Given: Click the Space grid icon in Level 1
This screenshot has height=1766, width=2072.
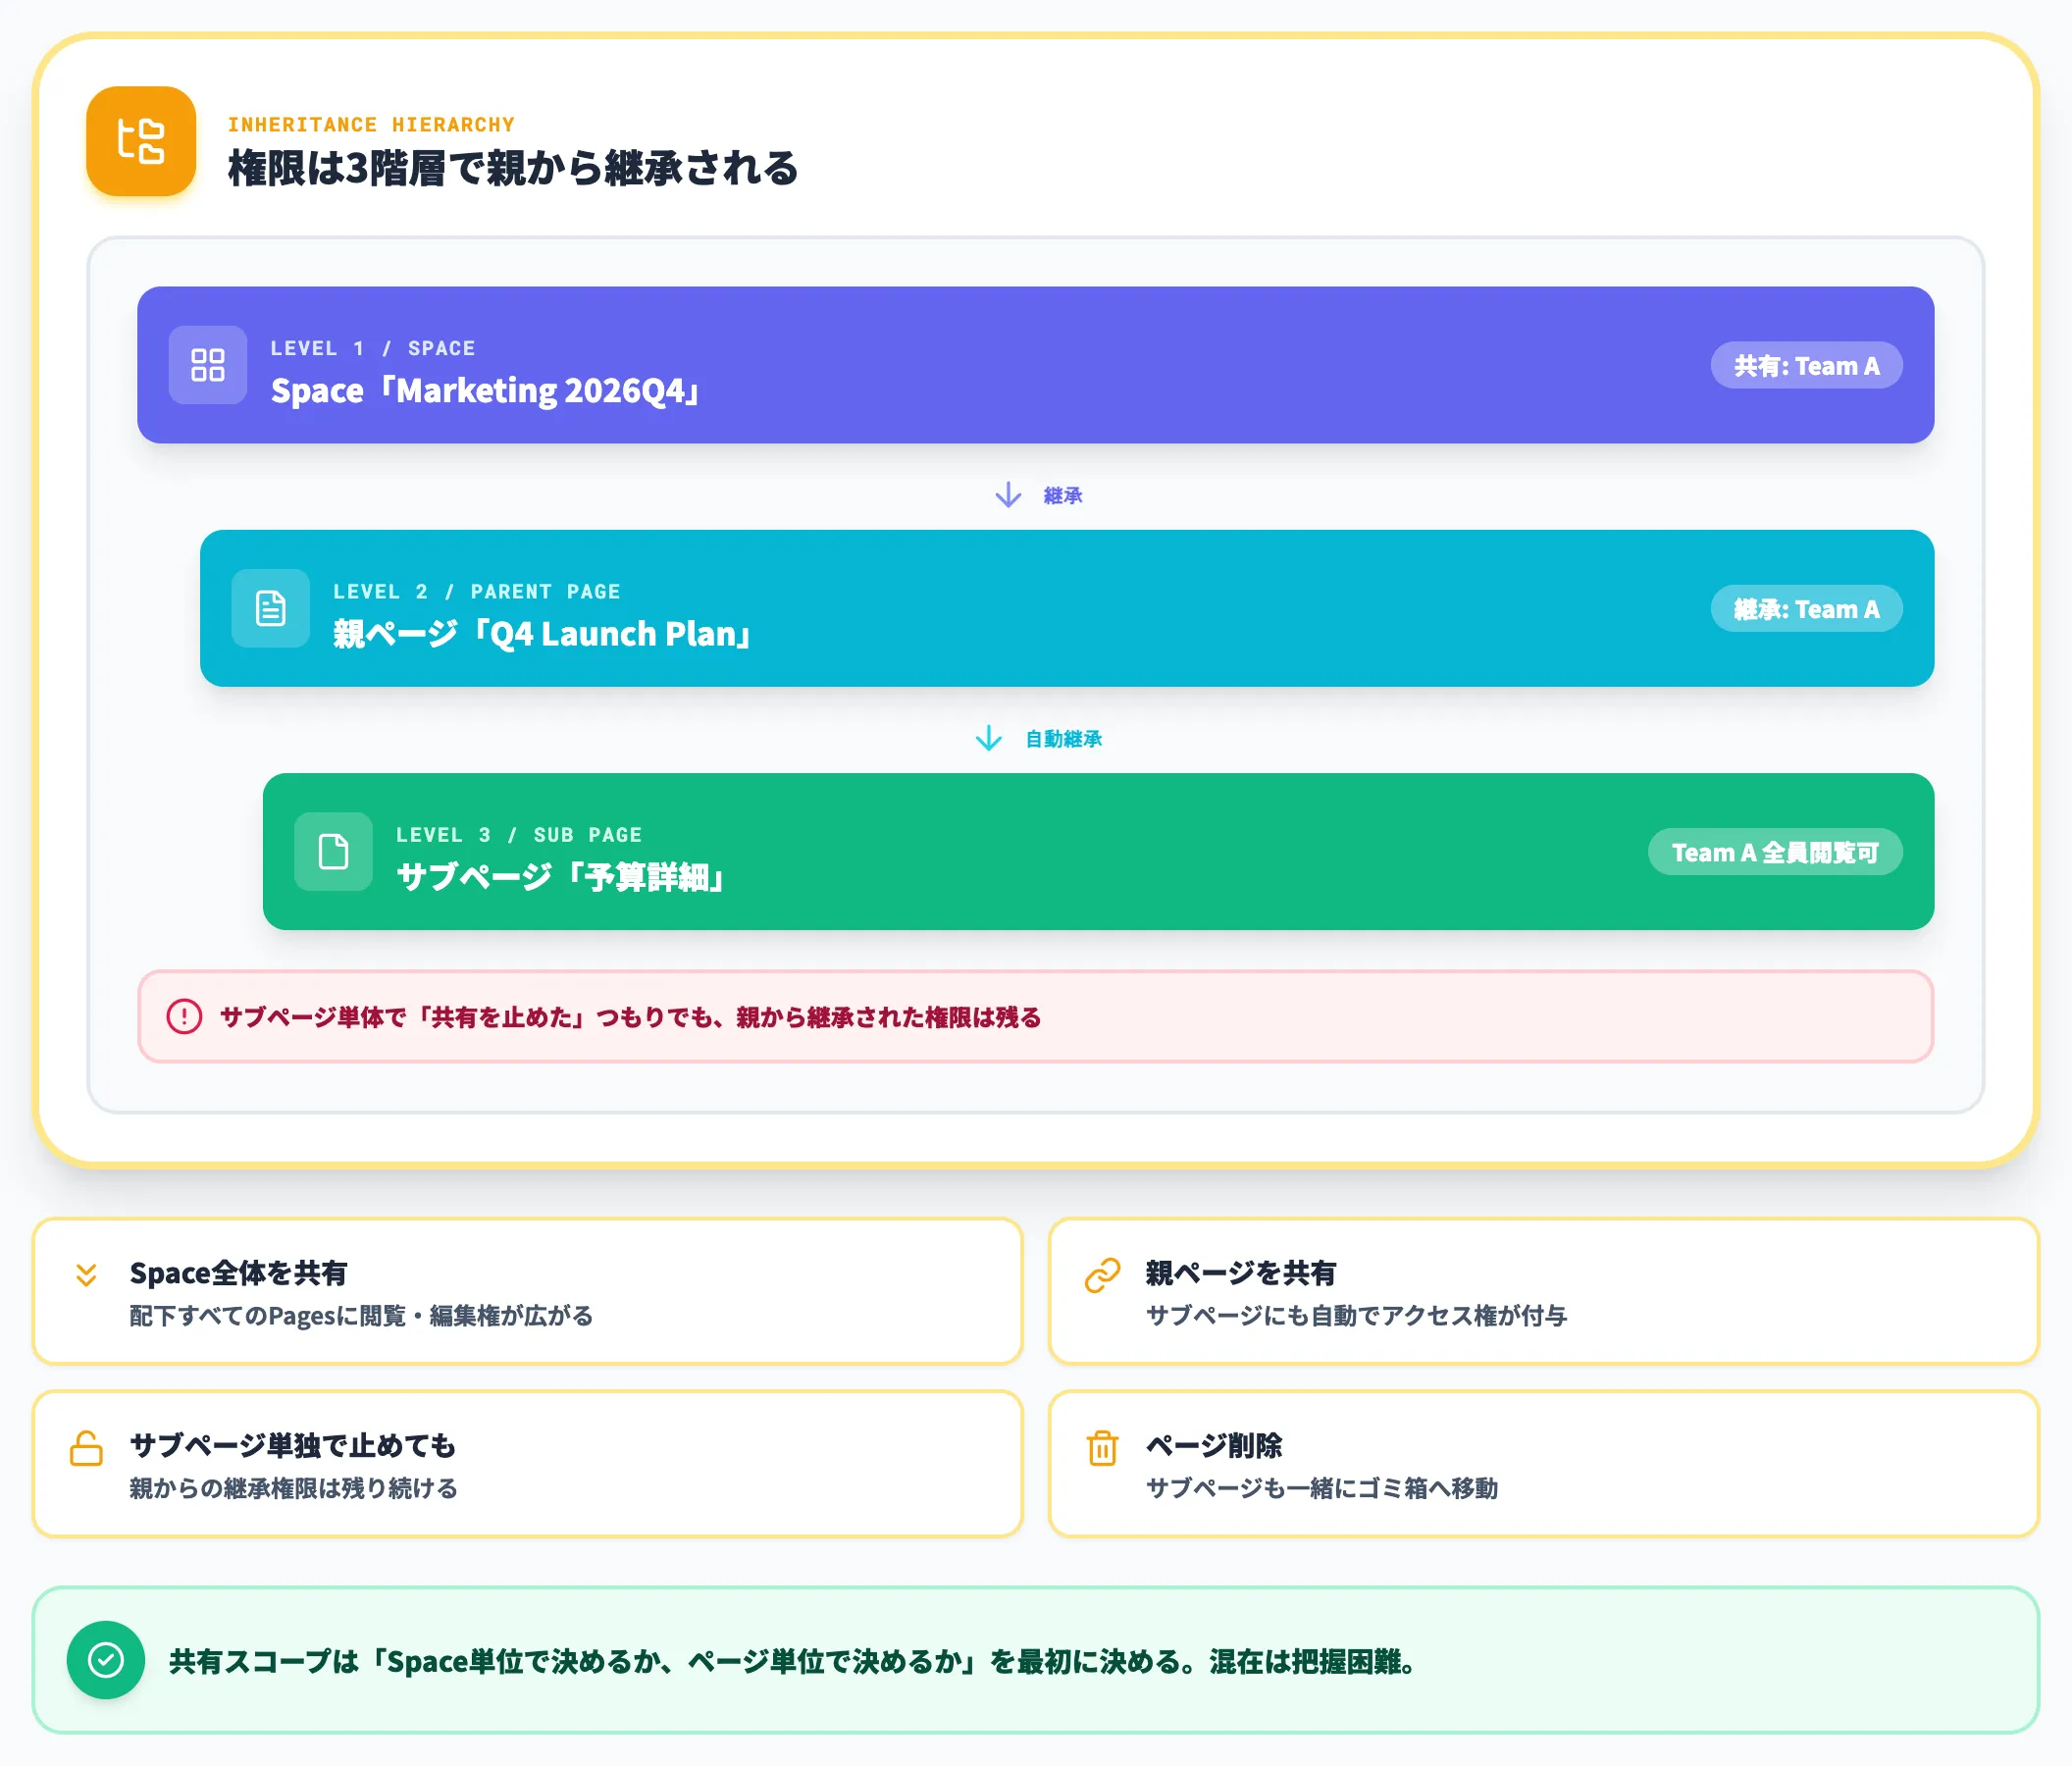Looking at the screenshot, I should 208,365.
